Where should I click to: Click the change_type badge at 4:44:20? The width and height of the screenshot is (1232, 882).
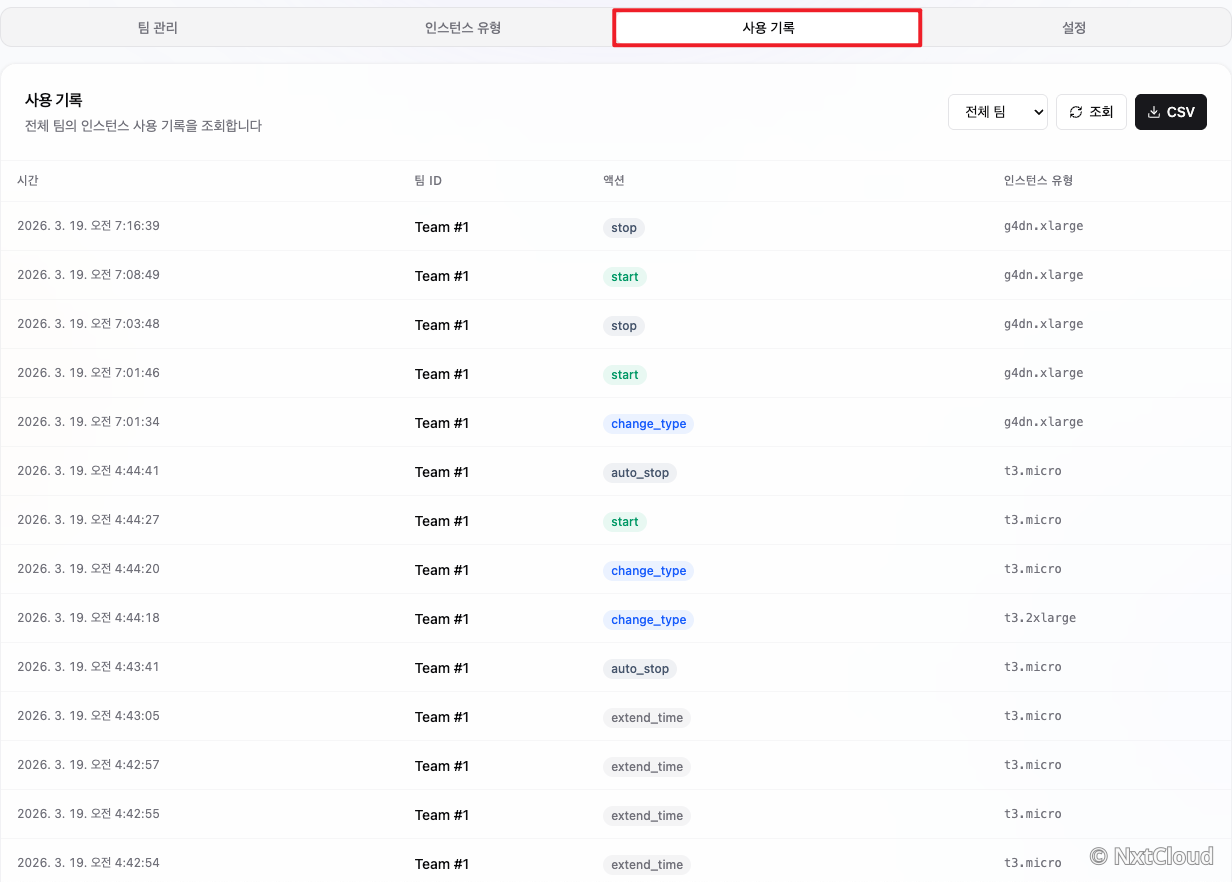[x=649, y=571]
